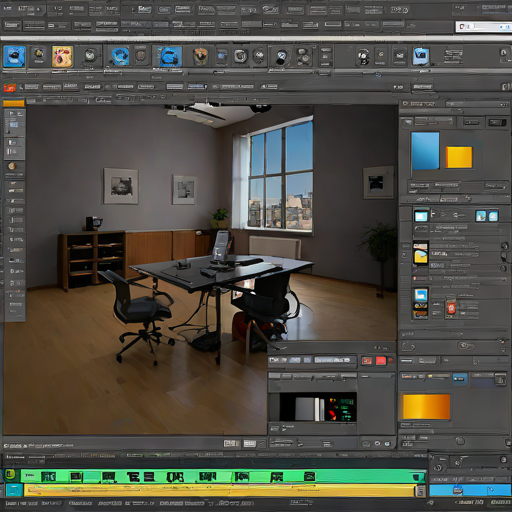Click the tan mask-shaped toolbar icon
Image resolution: width=512 pixels, height=512 pixels.
(x=200, y=56)
